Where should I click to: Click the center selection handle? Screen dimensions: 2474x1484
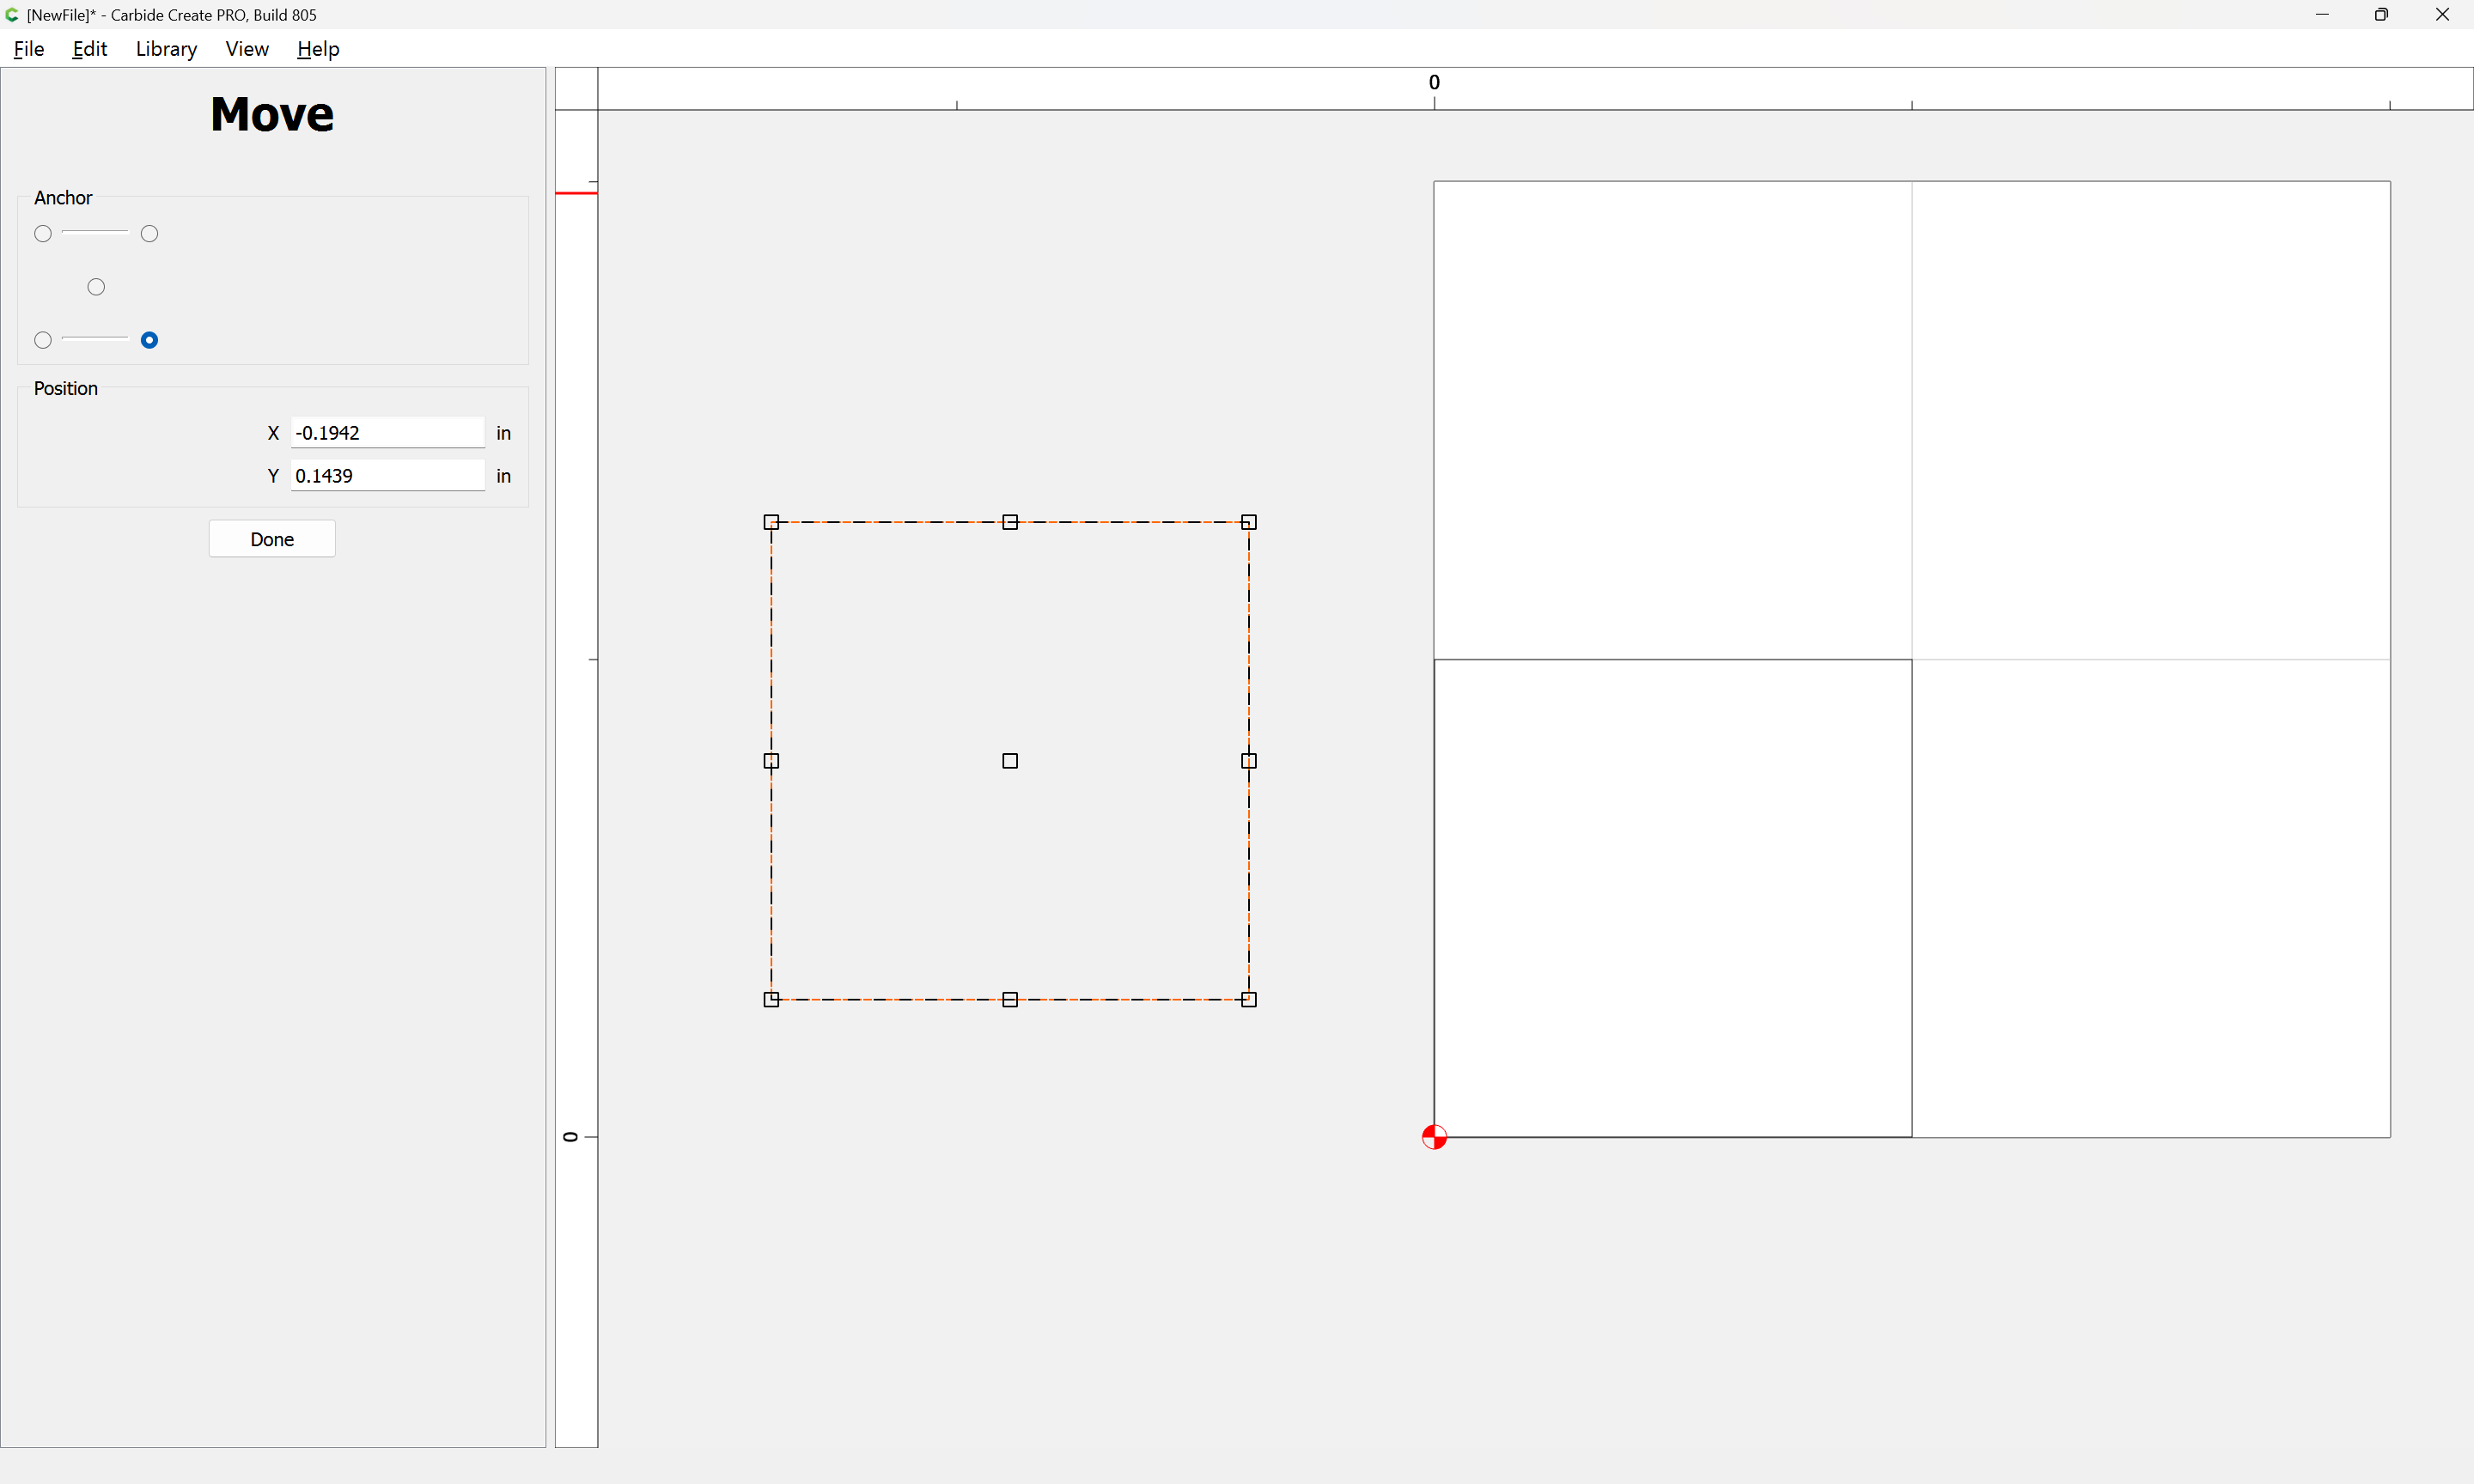click(1010, 761)
